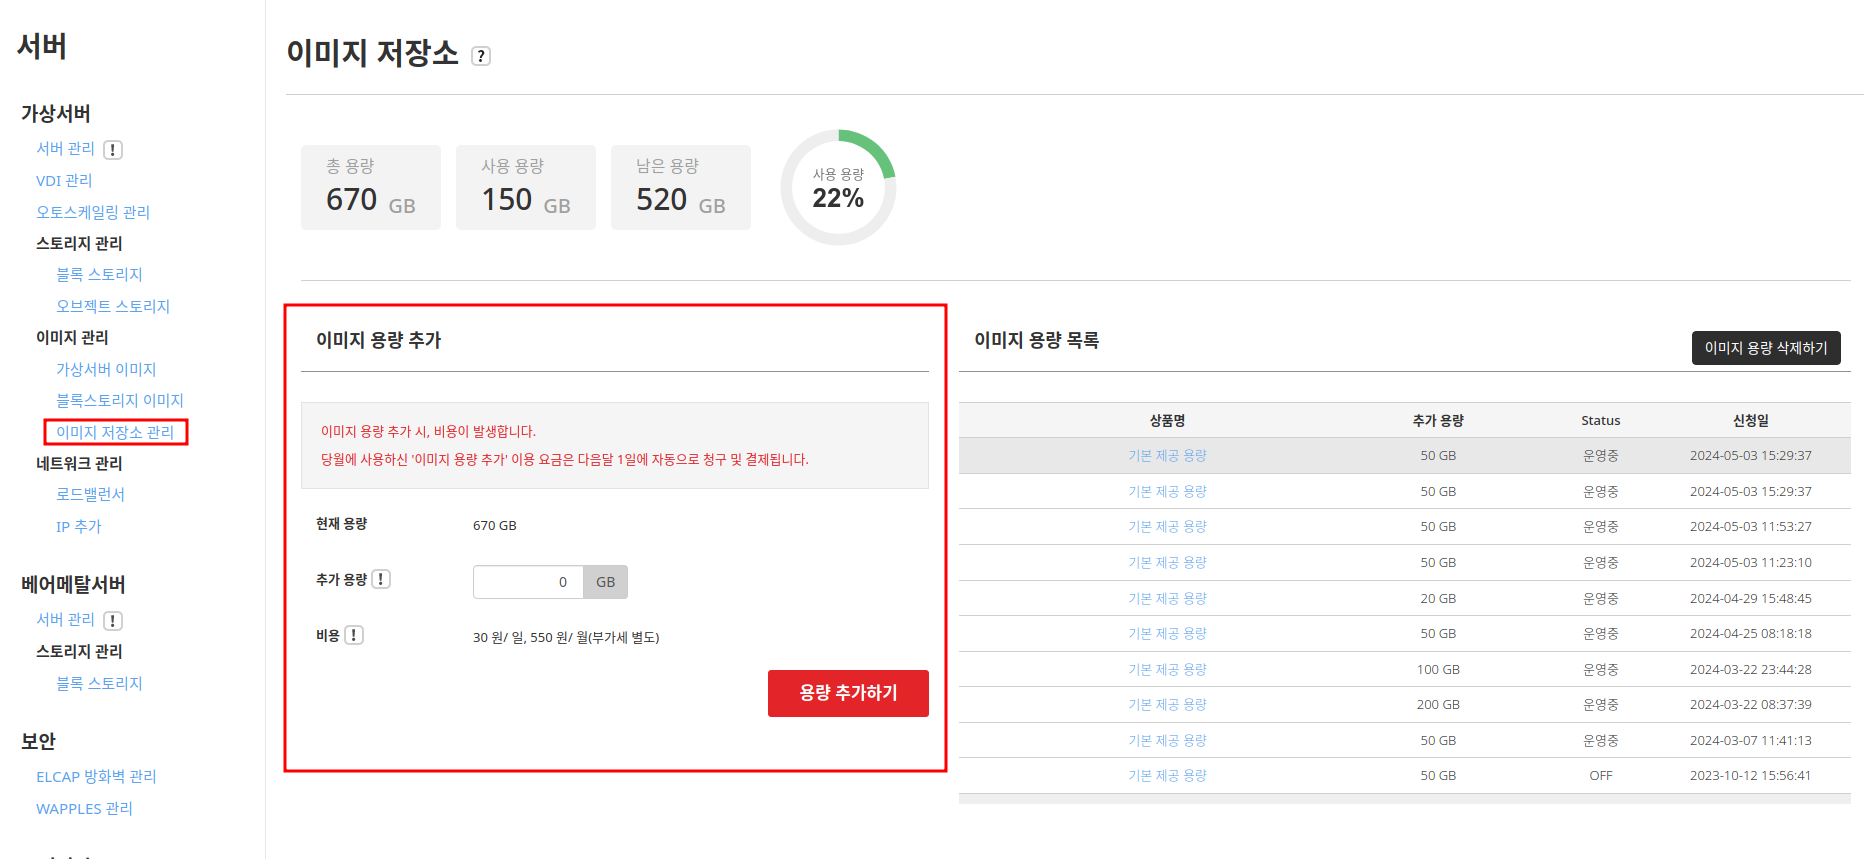
Task: Open WAPPLES 관리 menu item
Action: click(x=84, y=808)
